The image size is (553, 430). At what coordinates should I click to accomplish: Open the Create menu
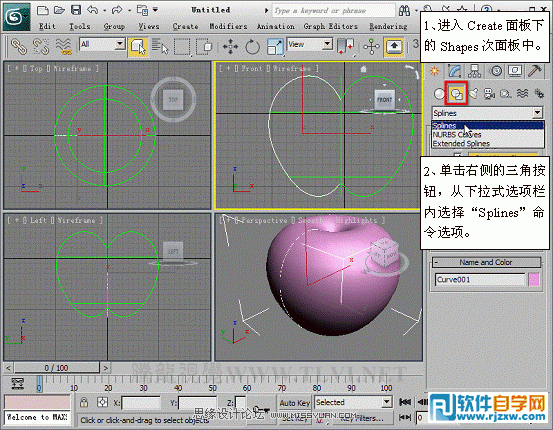click(186, 26)
